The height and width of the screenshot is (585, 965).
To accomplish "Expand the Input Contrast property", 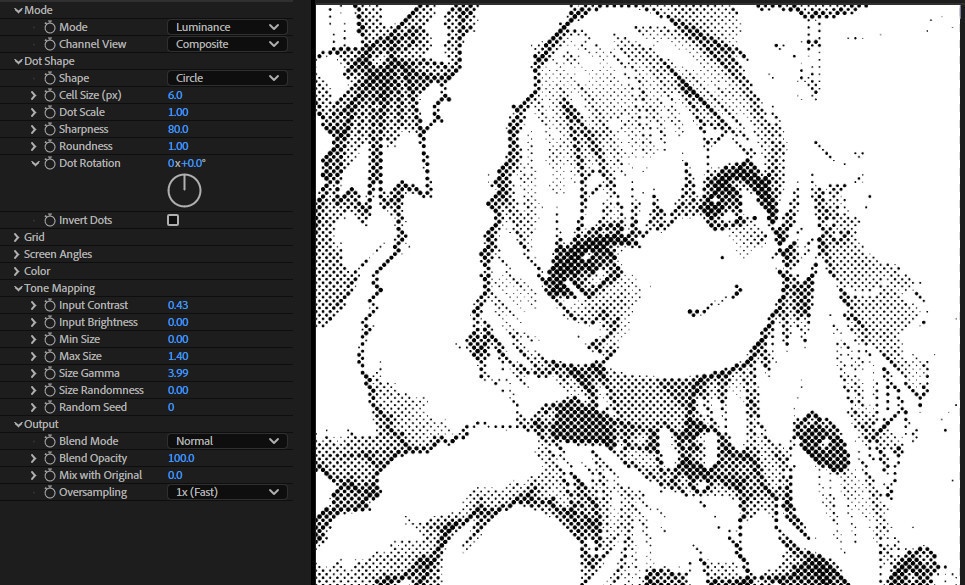I will [34, 305].
